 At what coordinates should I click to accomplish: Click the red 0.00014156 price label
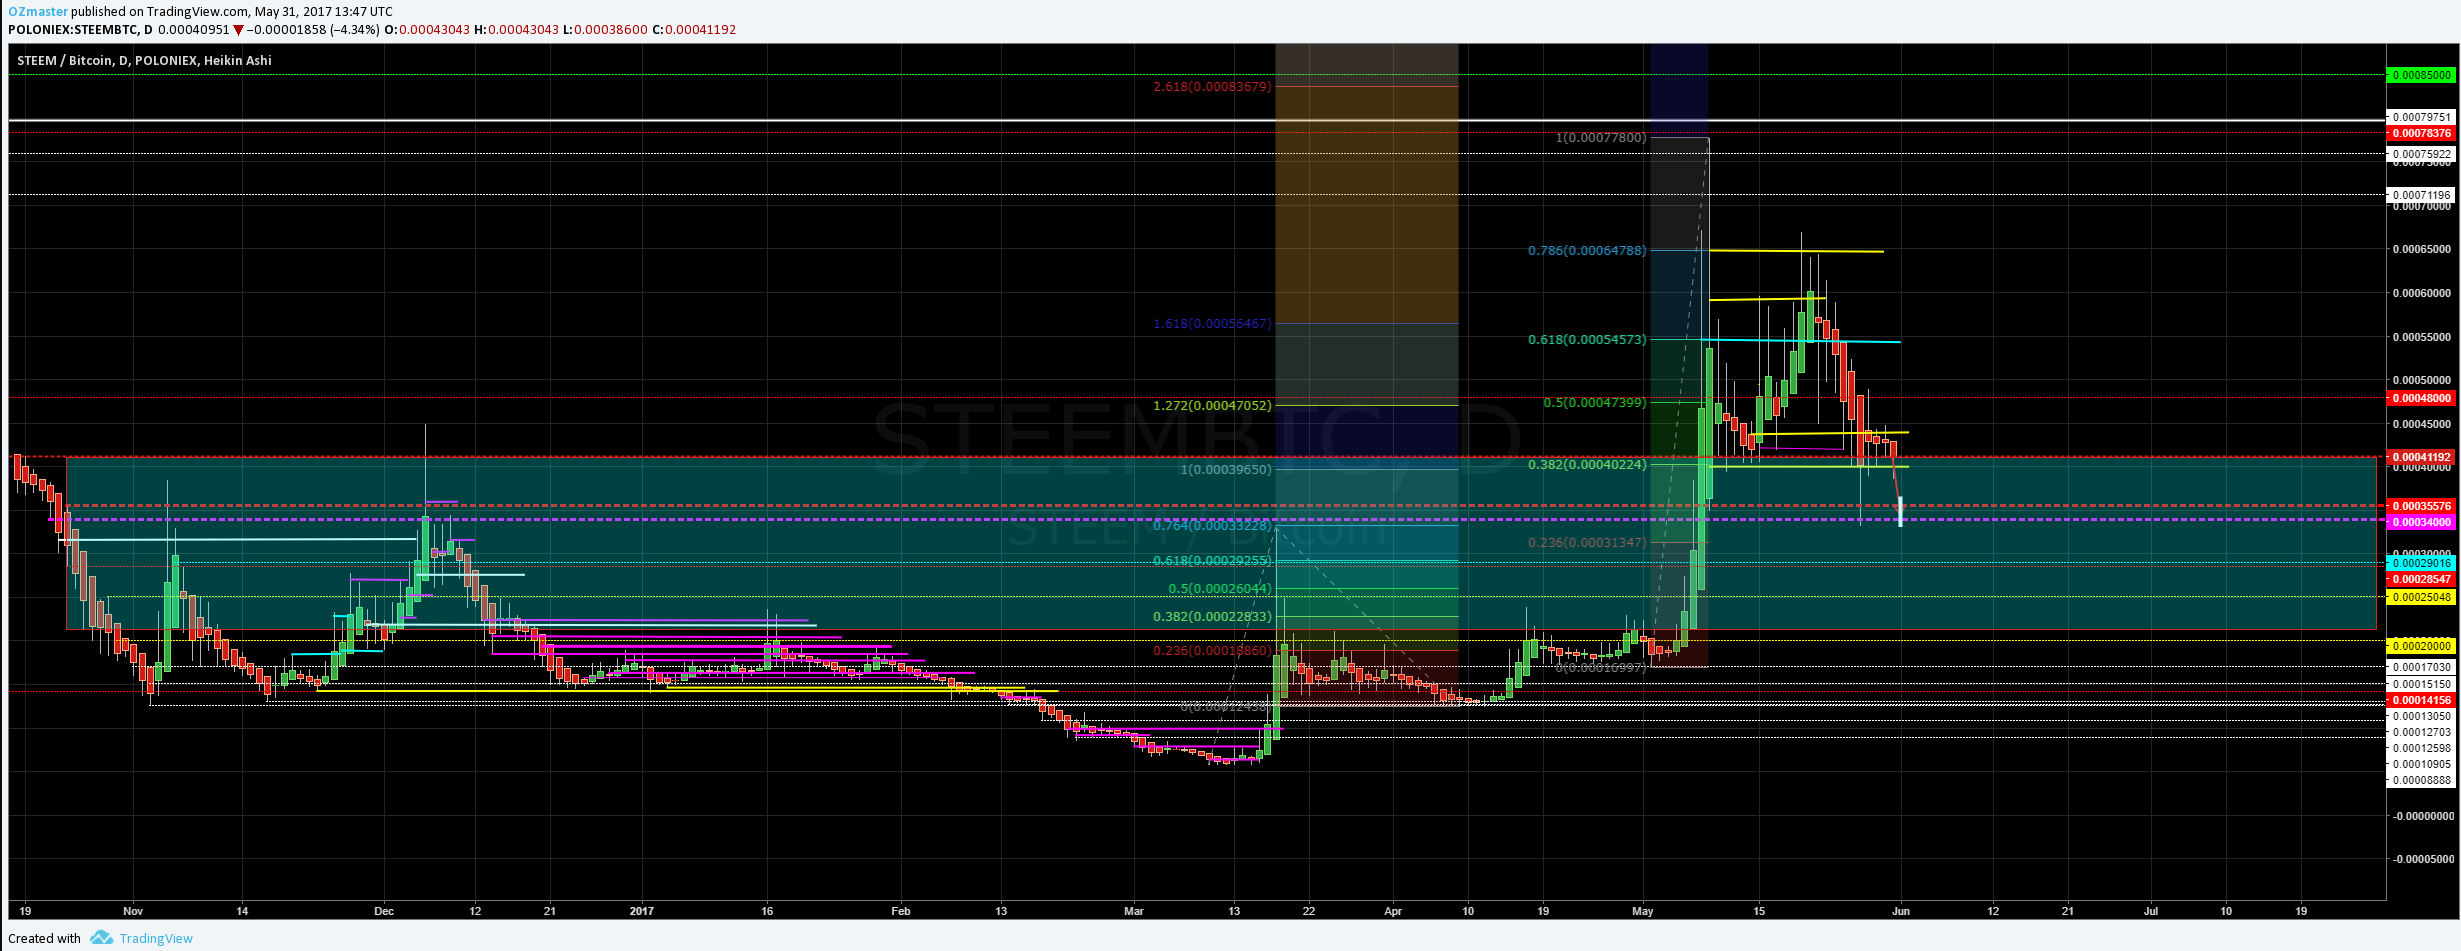[2422, 700]
